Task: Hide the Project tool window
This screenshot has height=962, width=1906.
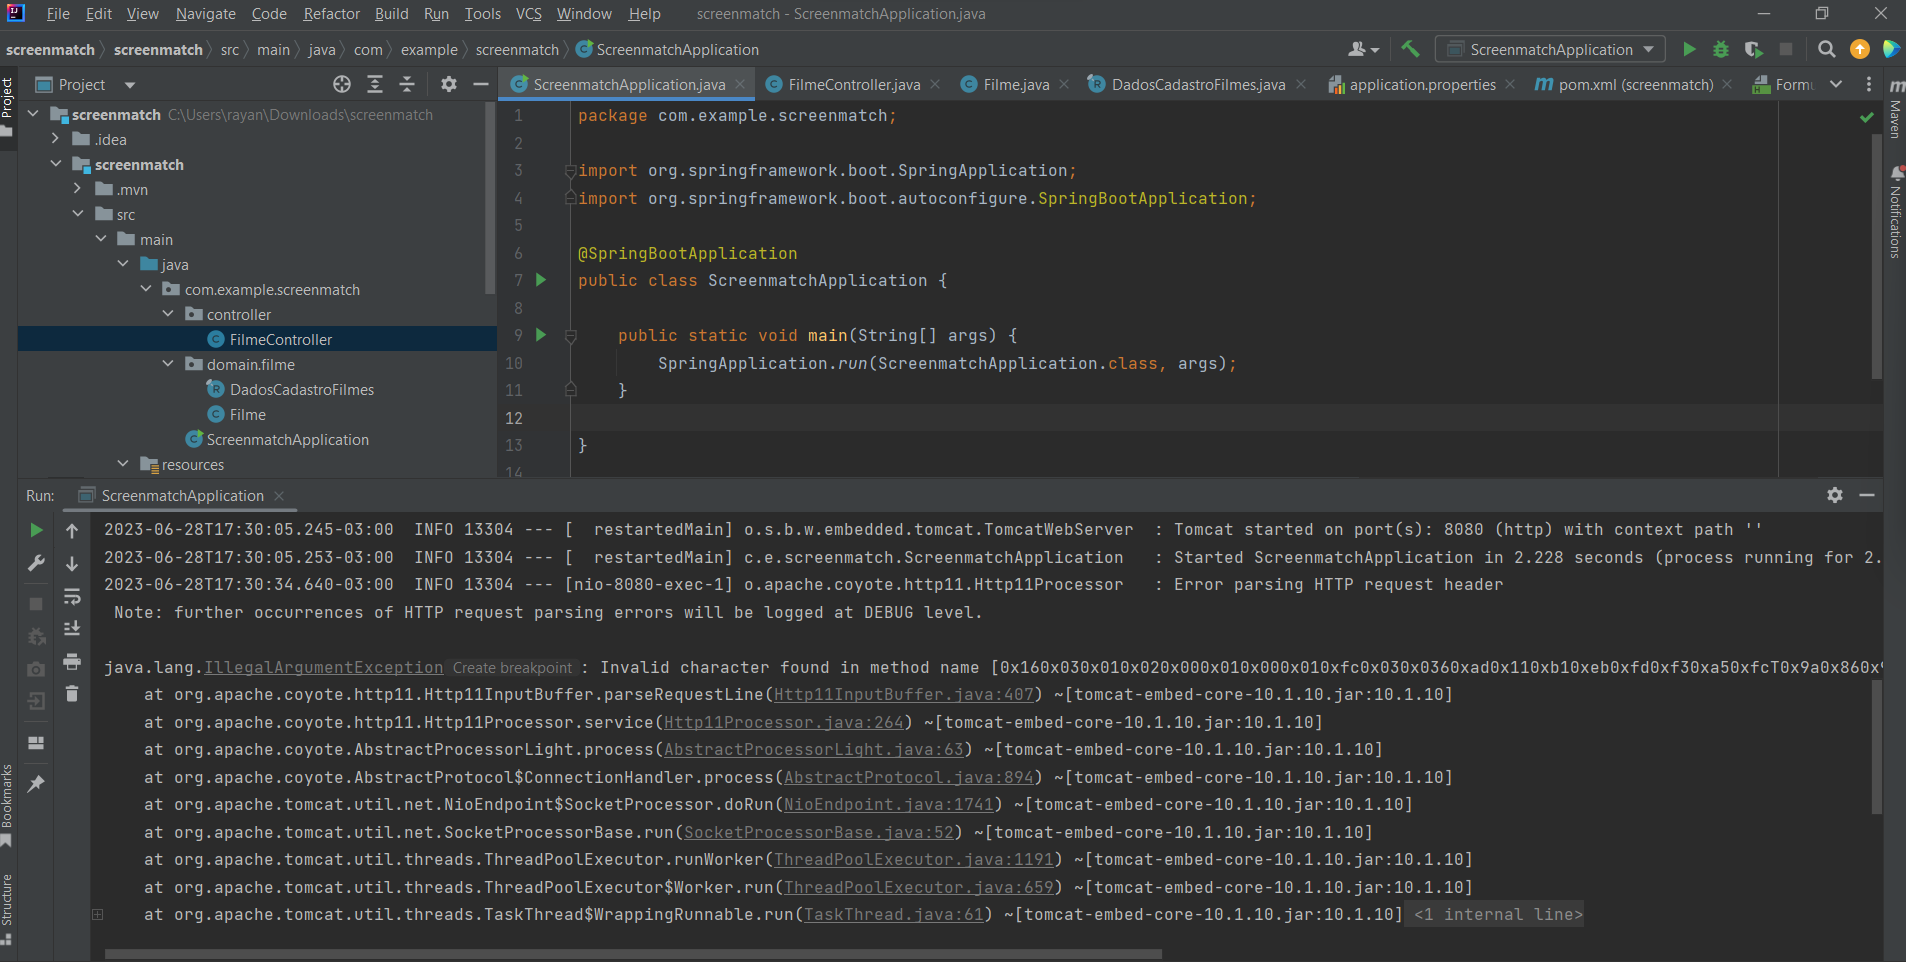Action: 481,85
